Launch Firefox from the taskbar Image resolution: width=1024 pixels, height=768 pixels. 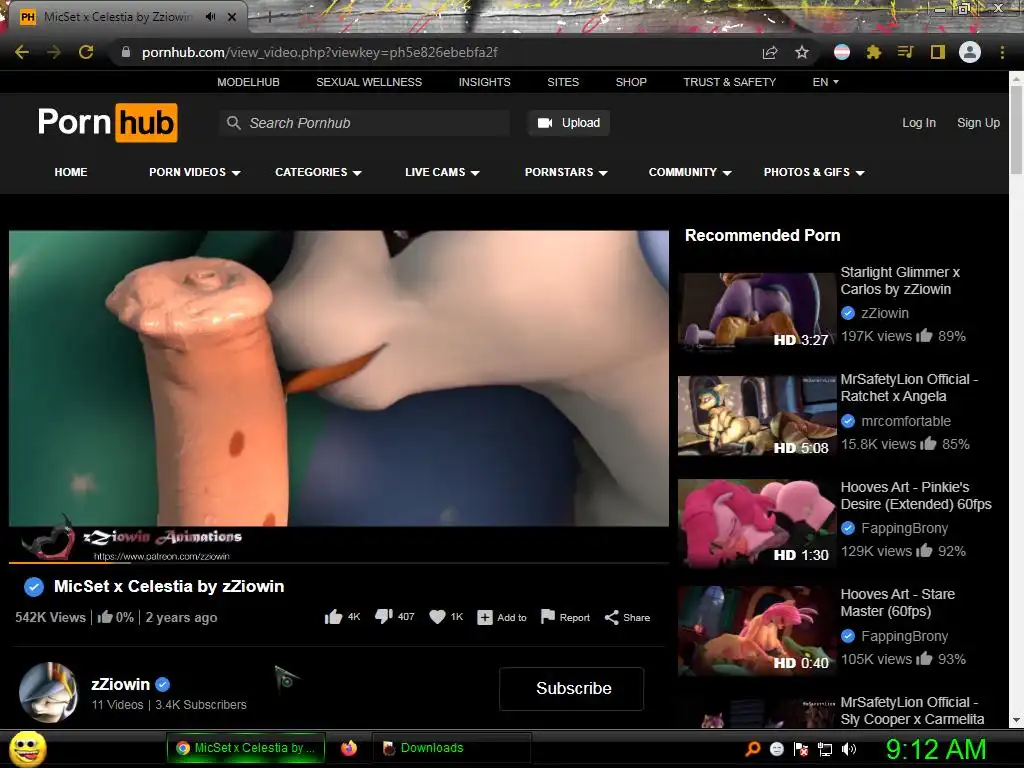coord(349,748)
